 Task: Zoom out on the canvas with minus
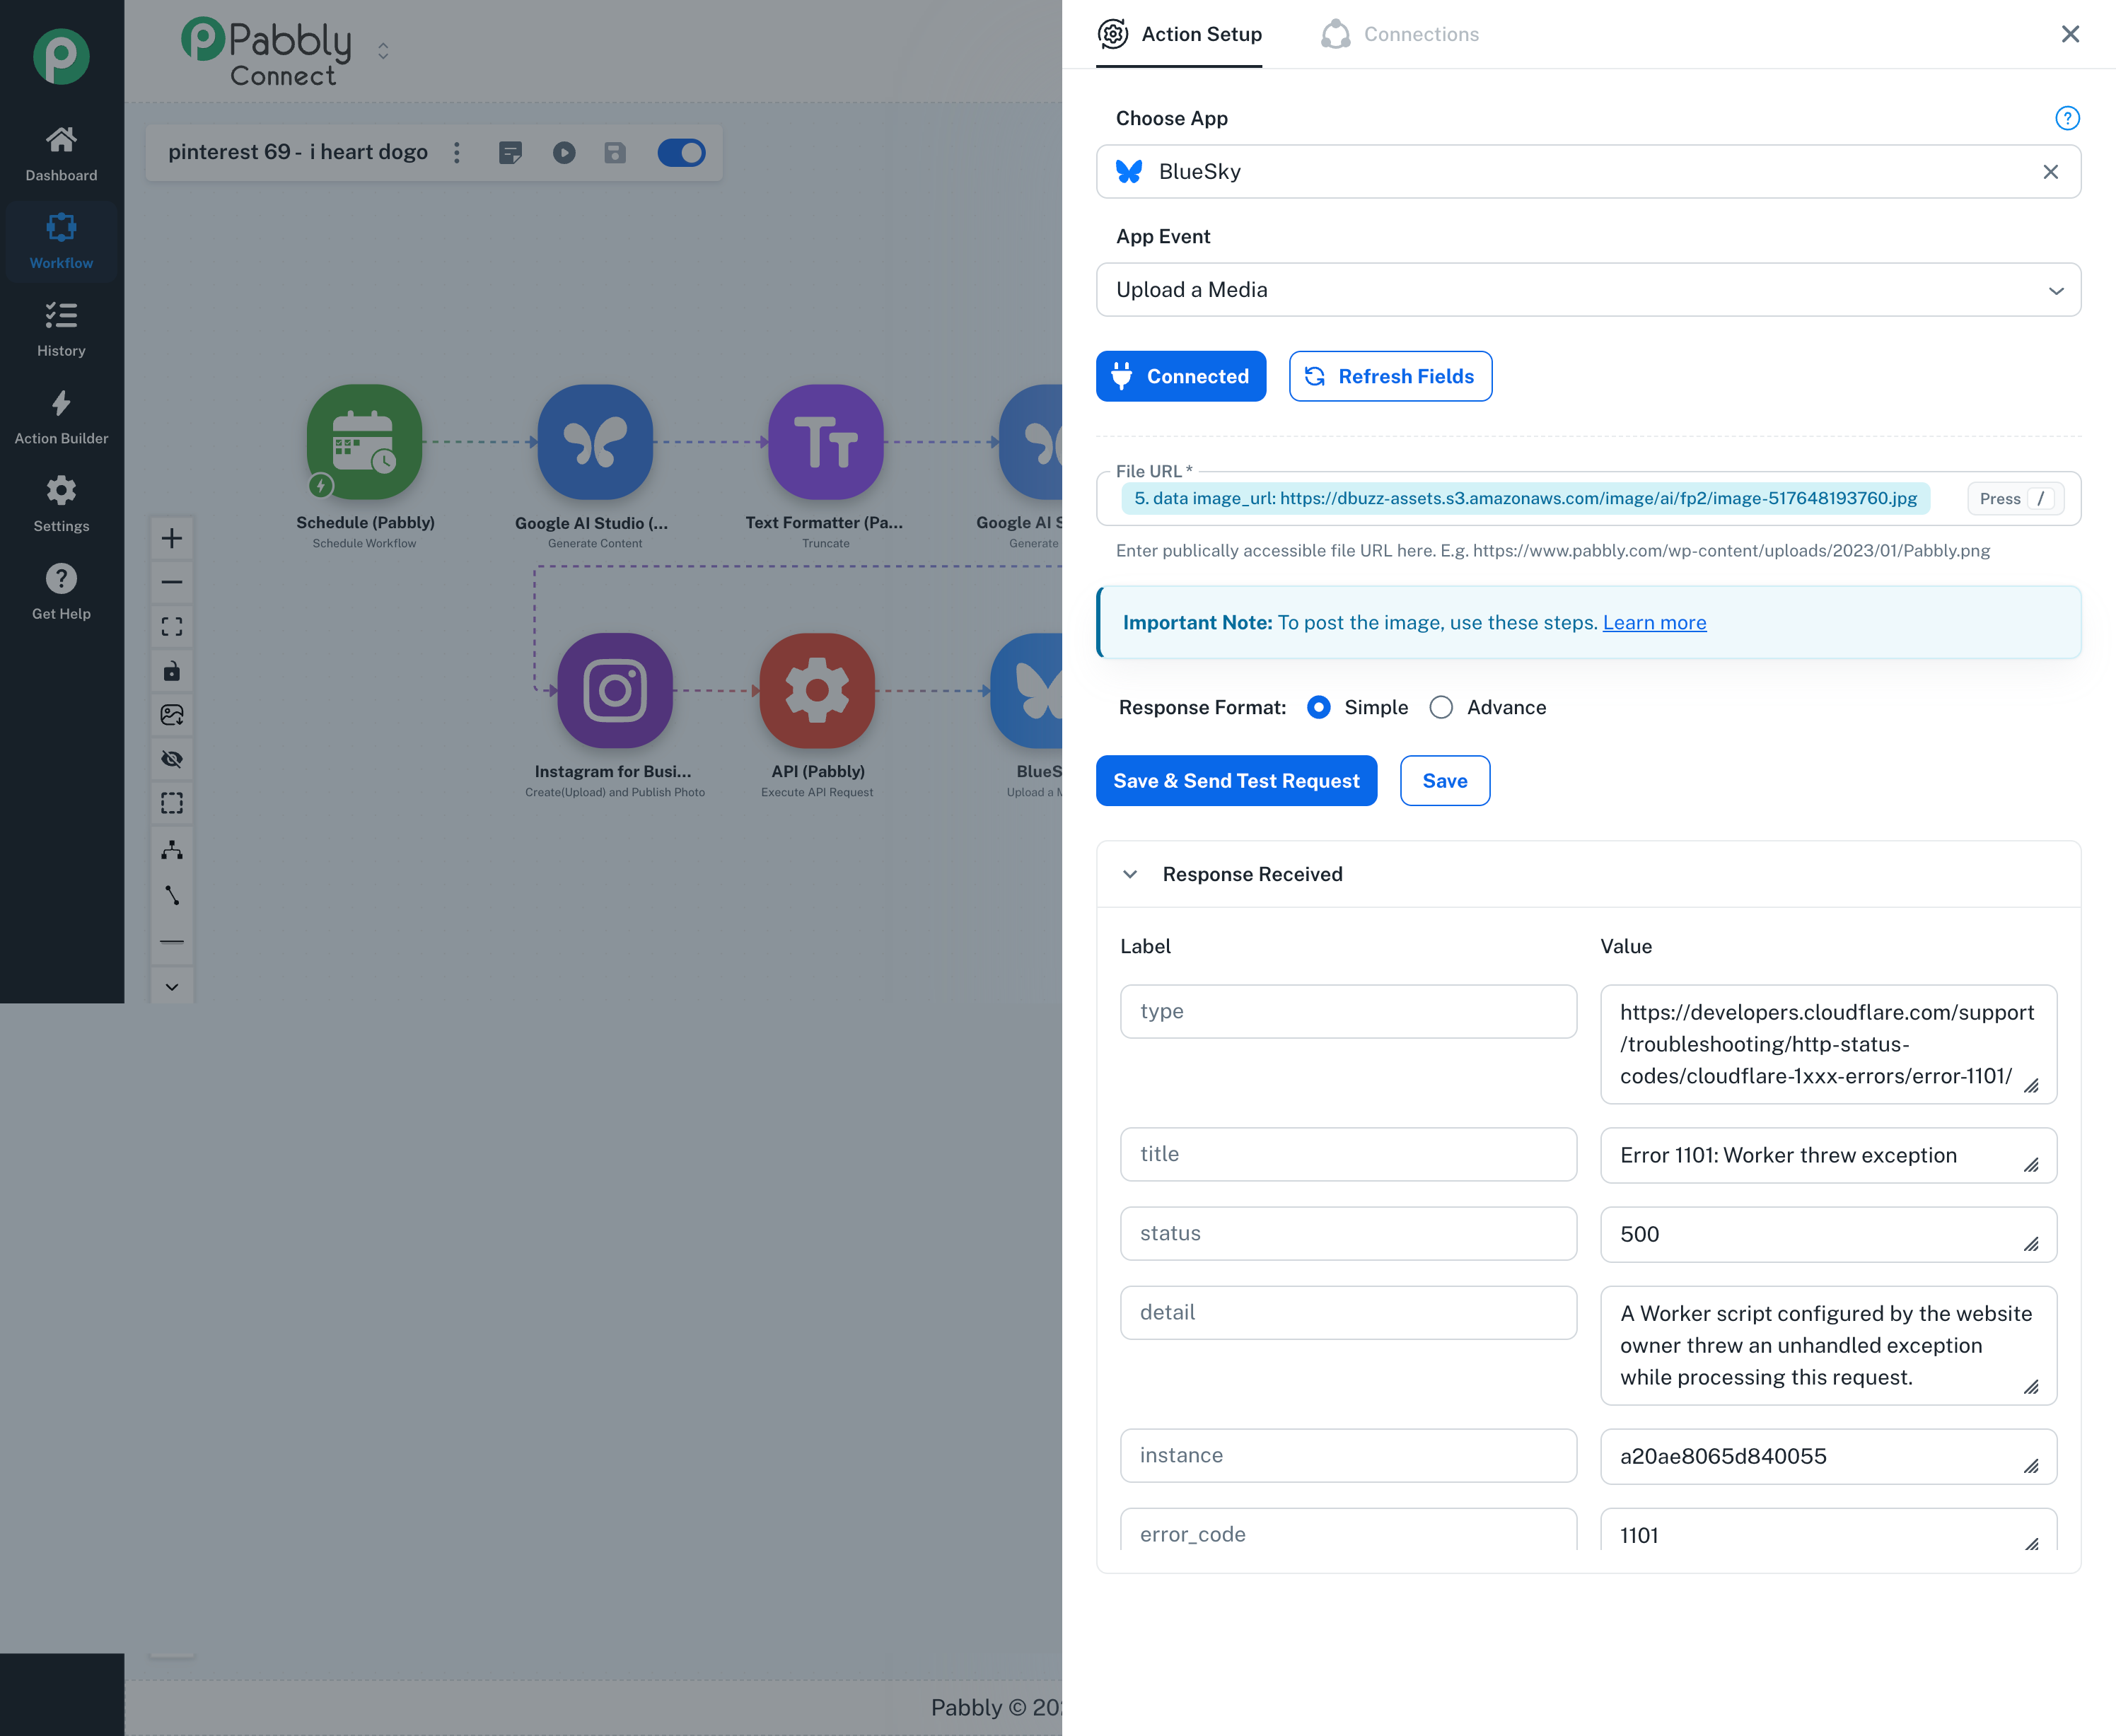tap(172, 582)
